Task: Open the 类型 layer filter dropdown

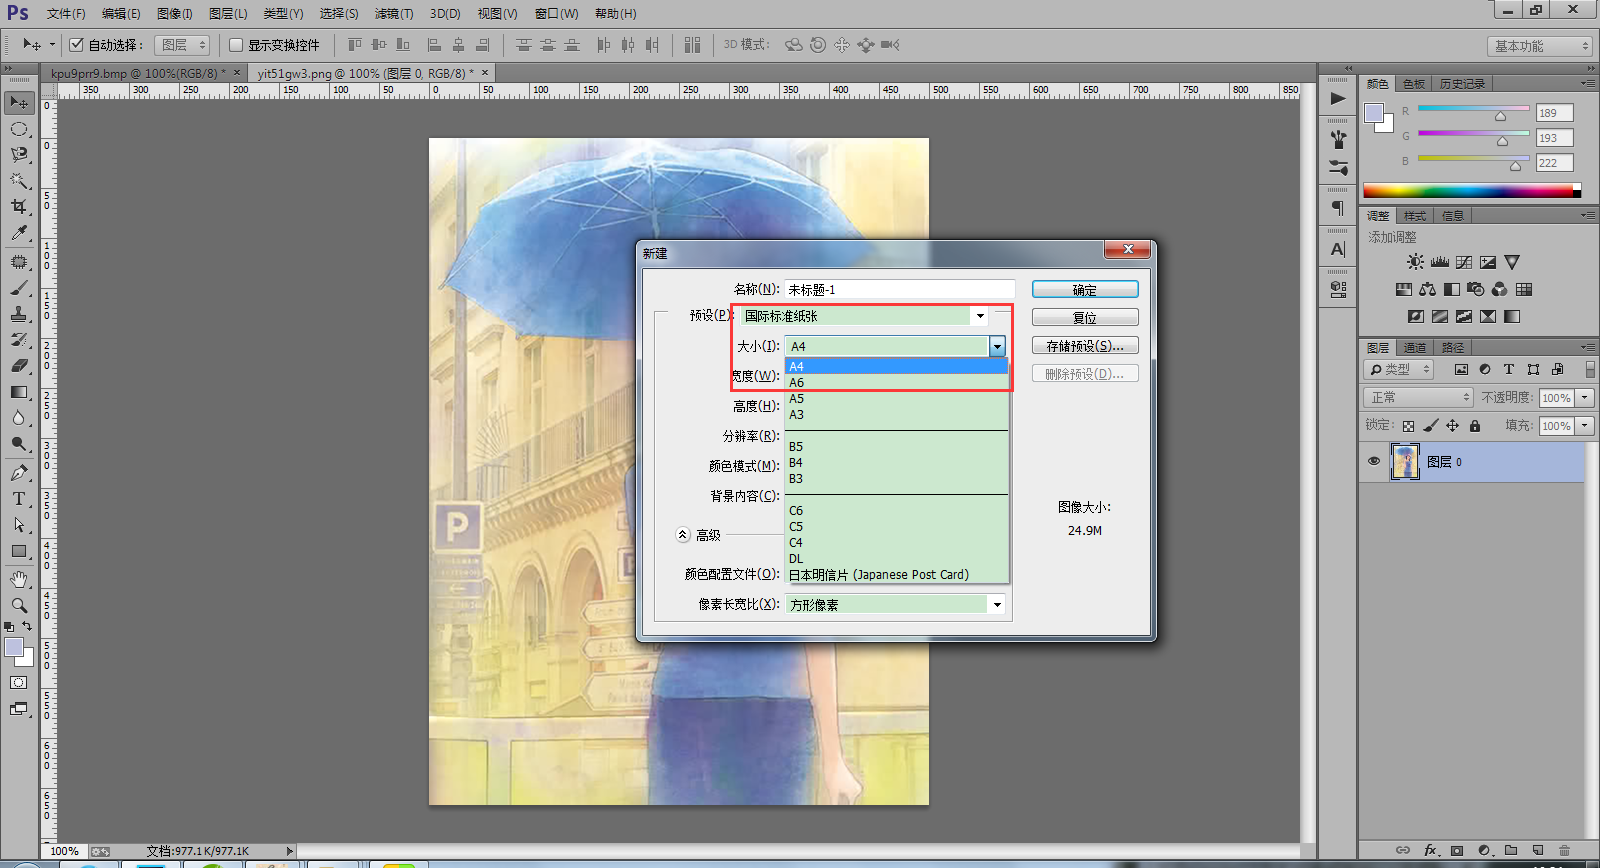Action: (1398, 370)
